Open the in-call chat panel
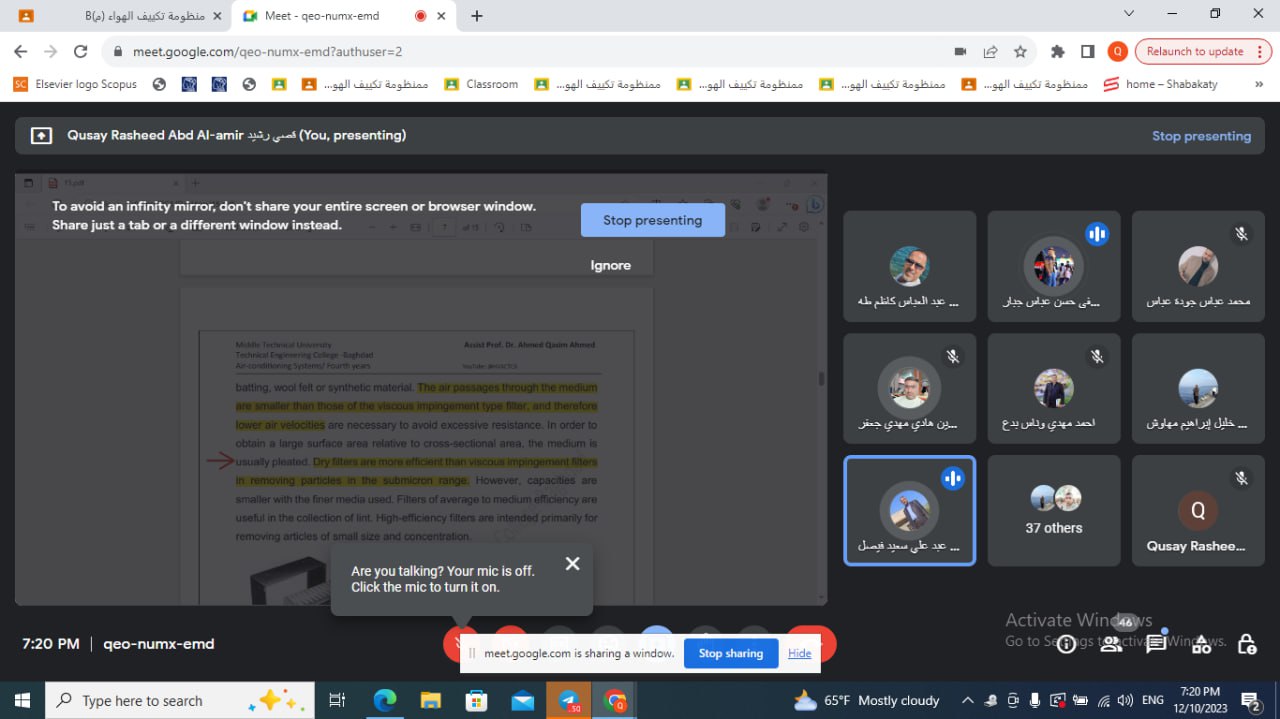This screenshot has width=1280, height=719. click(1156, 644)
